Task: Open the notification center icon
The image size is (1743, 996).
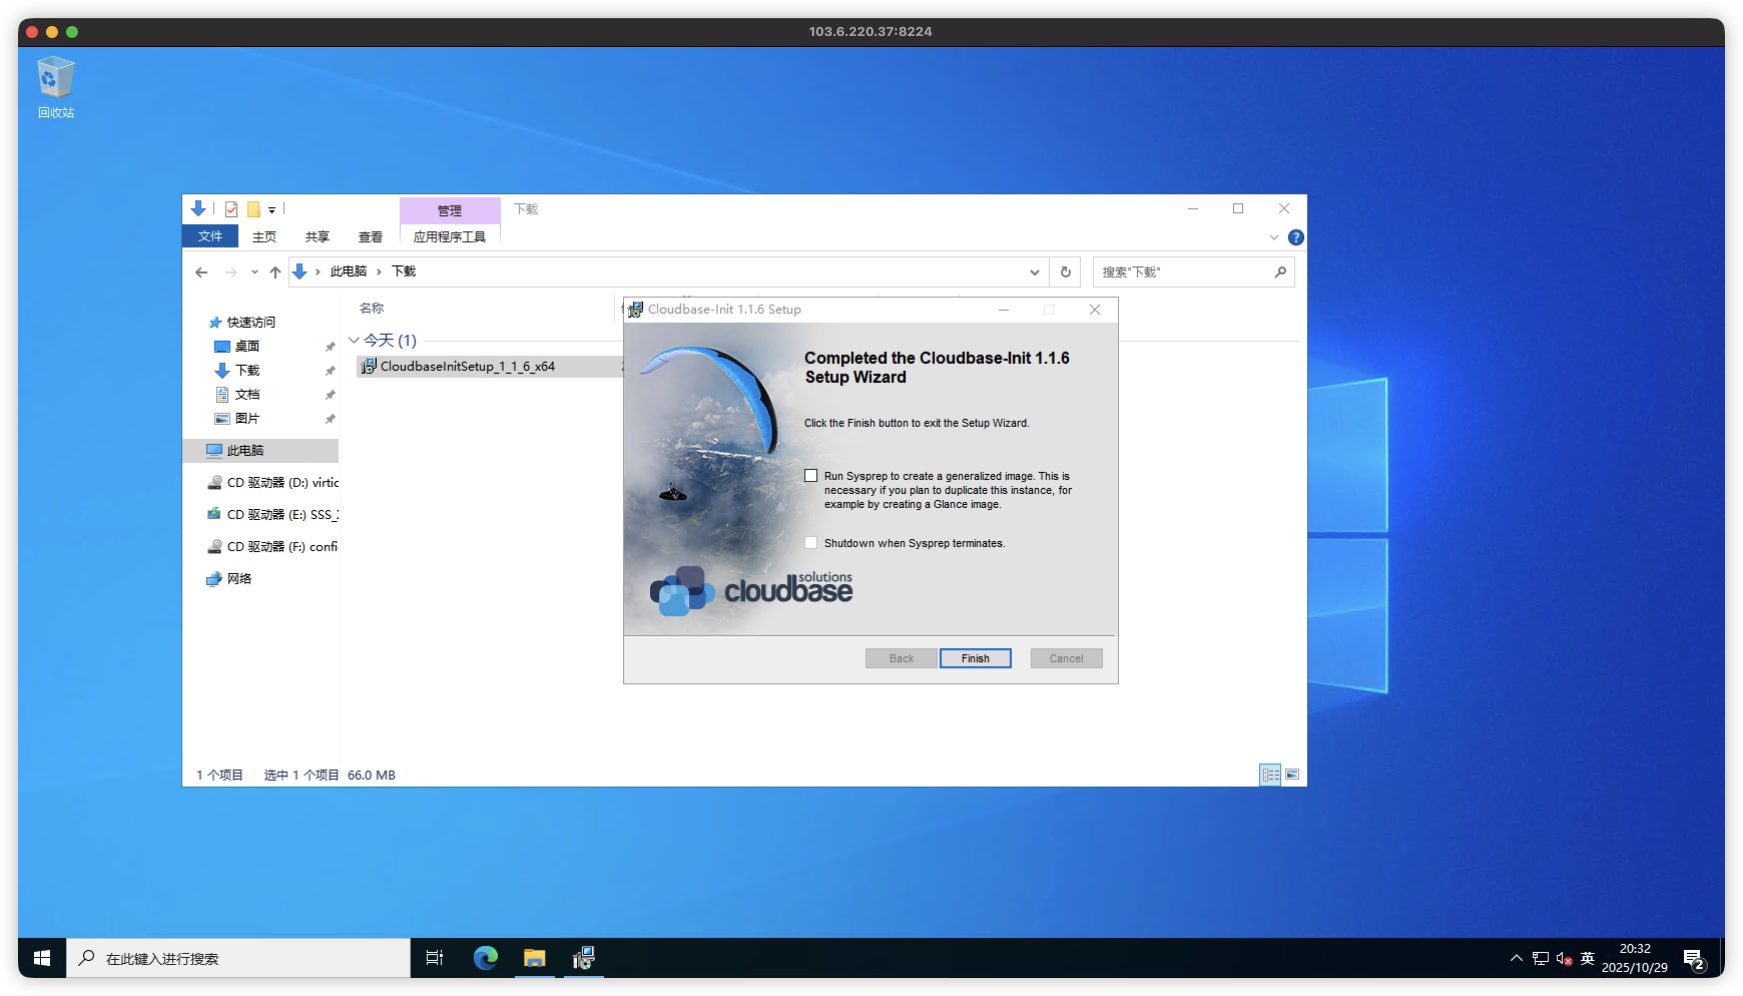Action: click(x=1693, y=959)
